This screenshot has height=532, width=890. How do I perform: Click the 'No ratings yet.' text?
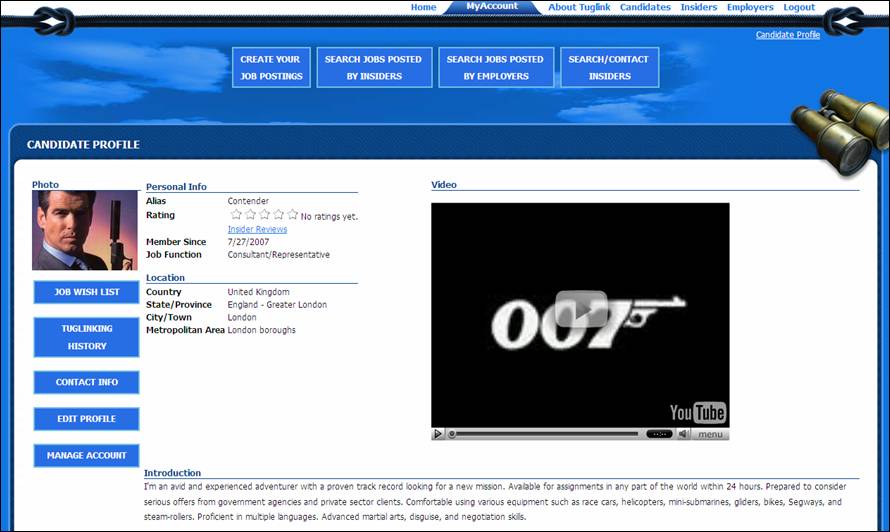[x=329, y=216]
